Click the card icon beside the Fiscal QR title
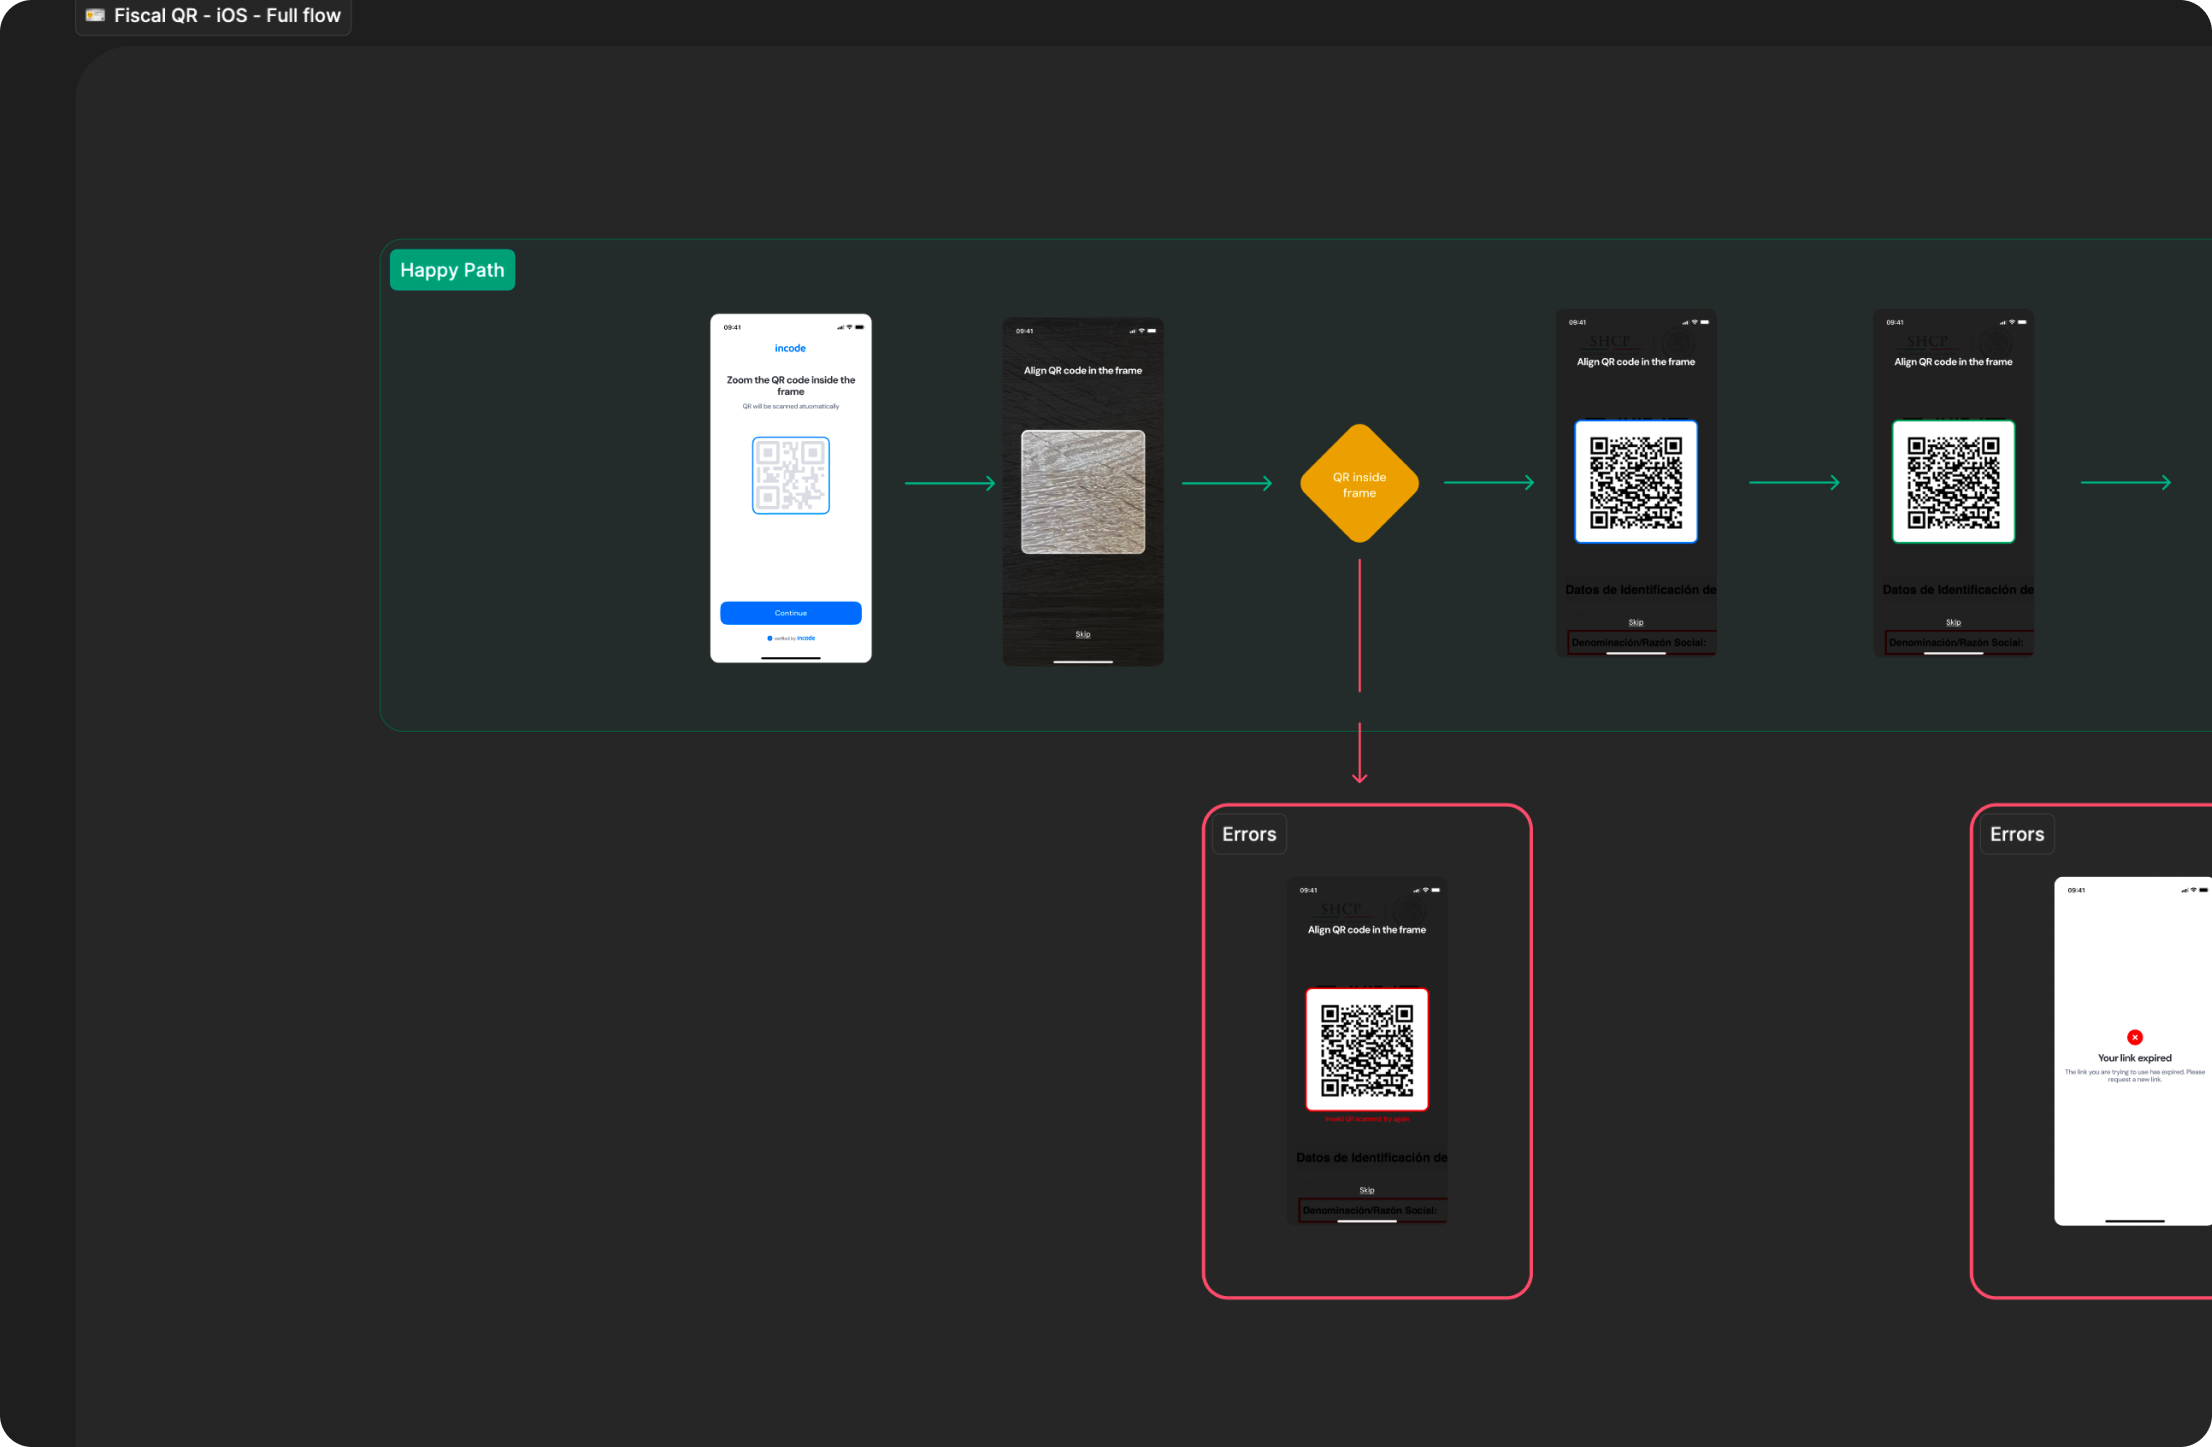The width and height of the screenshot is (2212, 1447). tap(95, 15)
